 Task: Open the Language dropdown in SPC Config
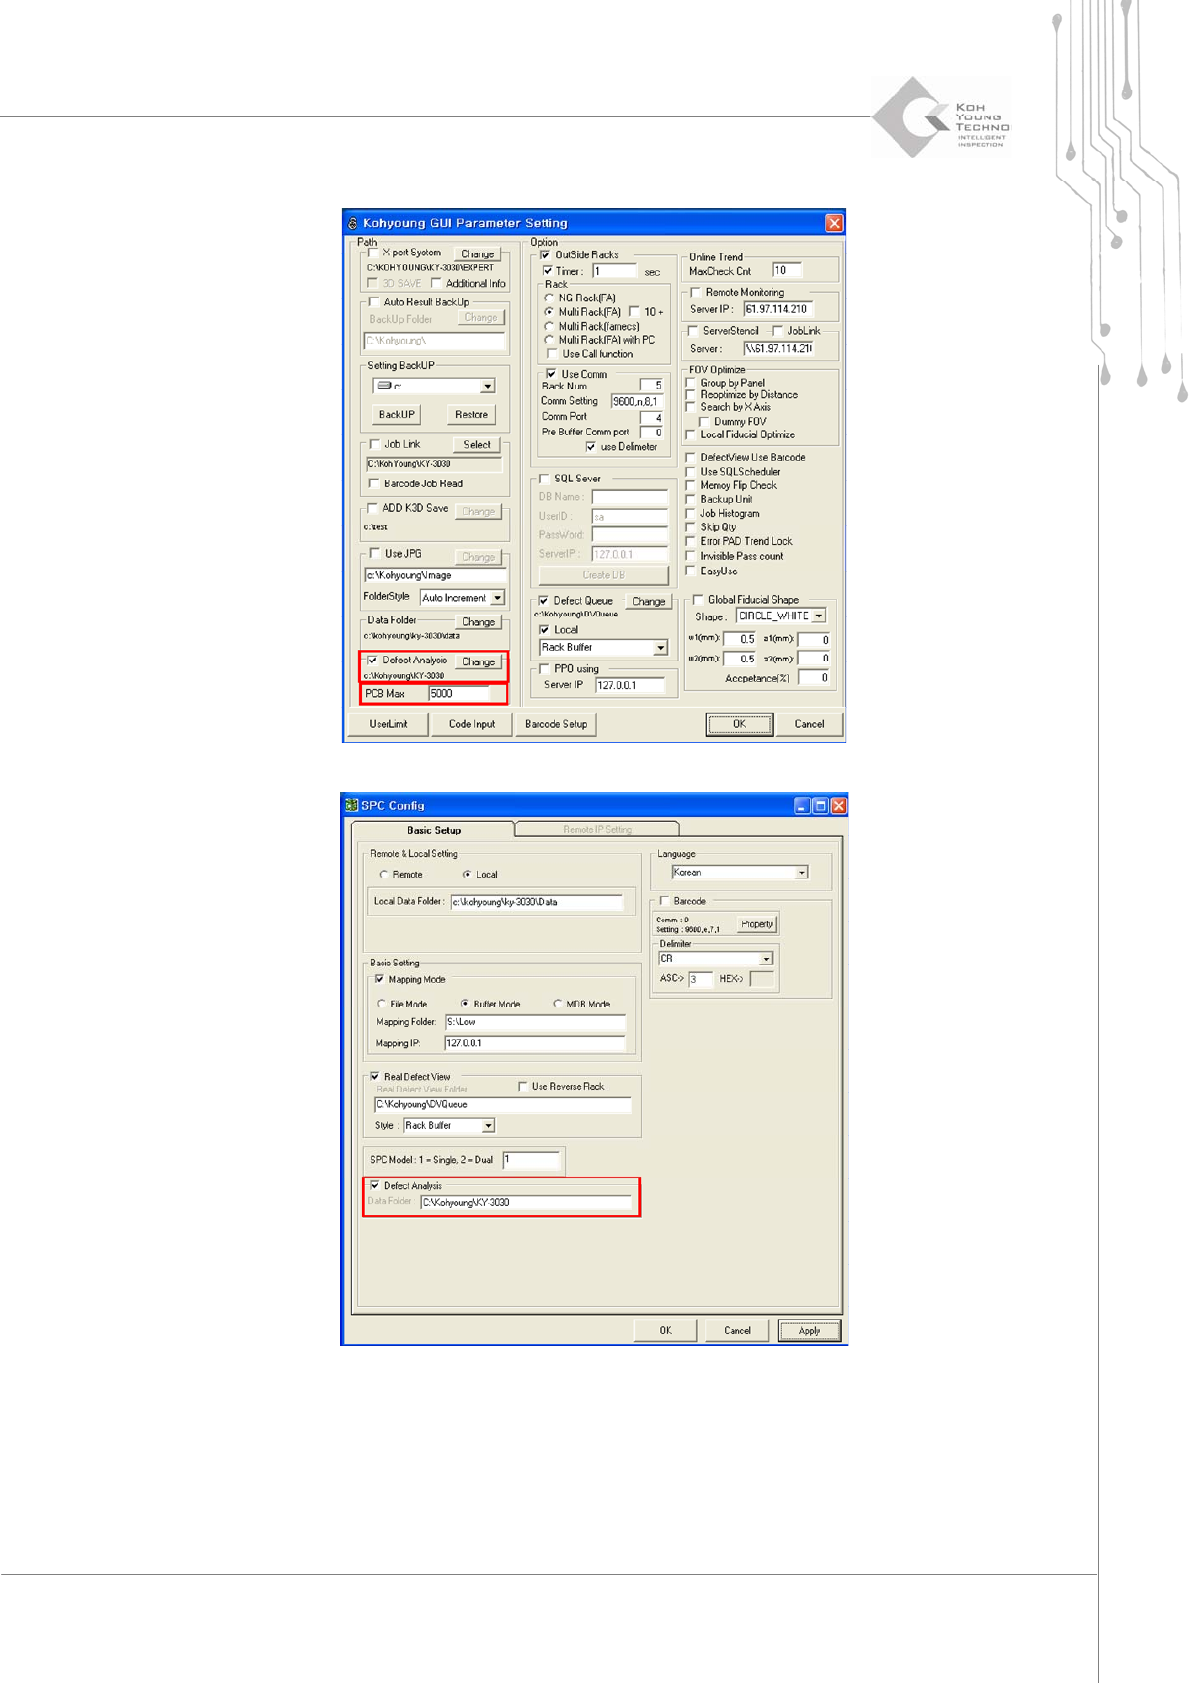(801, 873)
